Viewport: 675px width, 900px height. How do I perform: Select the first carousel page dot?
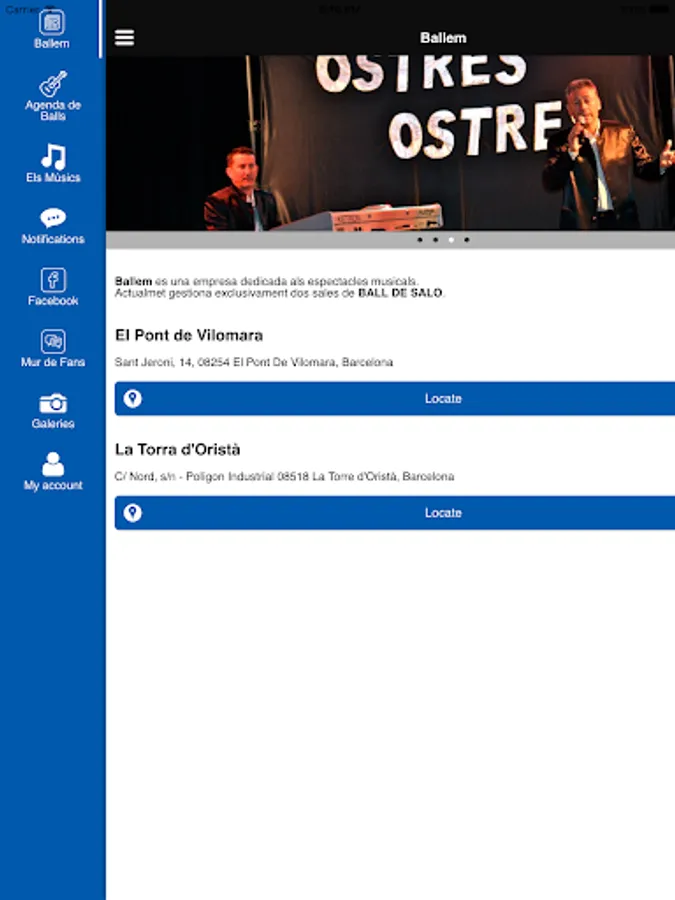tap(420, 240)
